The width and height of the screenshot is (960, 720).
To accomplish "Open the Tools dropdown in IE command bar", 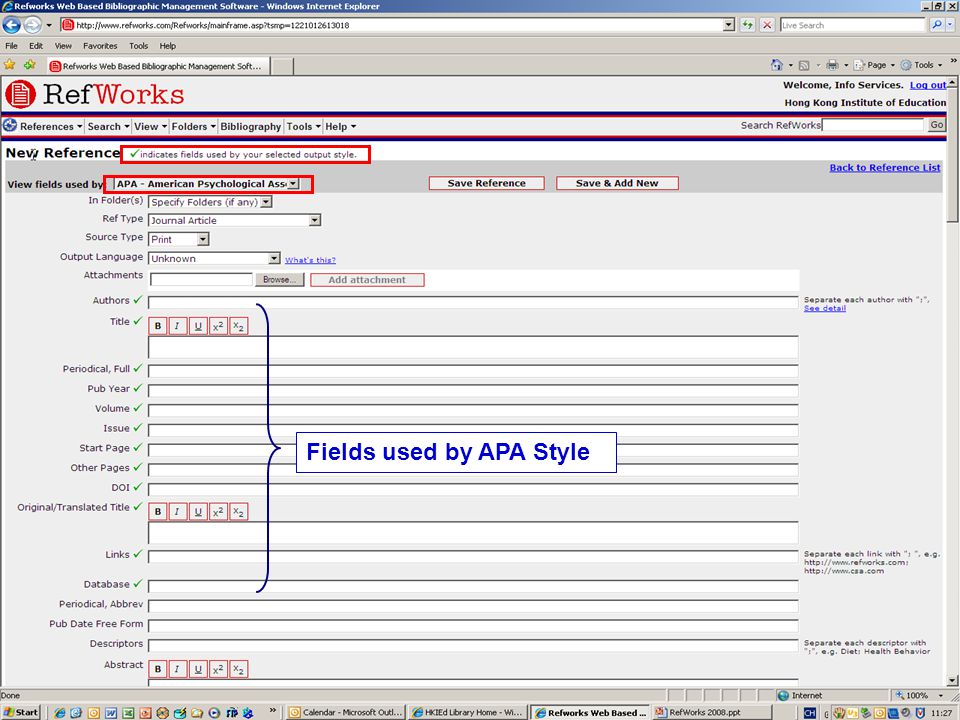I will 921,65.
